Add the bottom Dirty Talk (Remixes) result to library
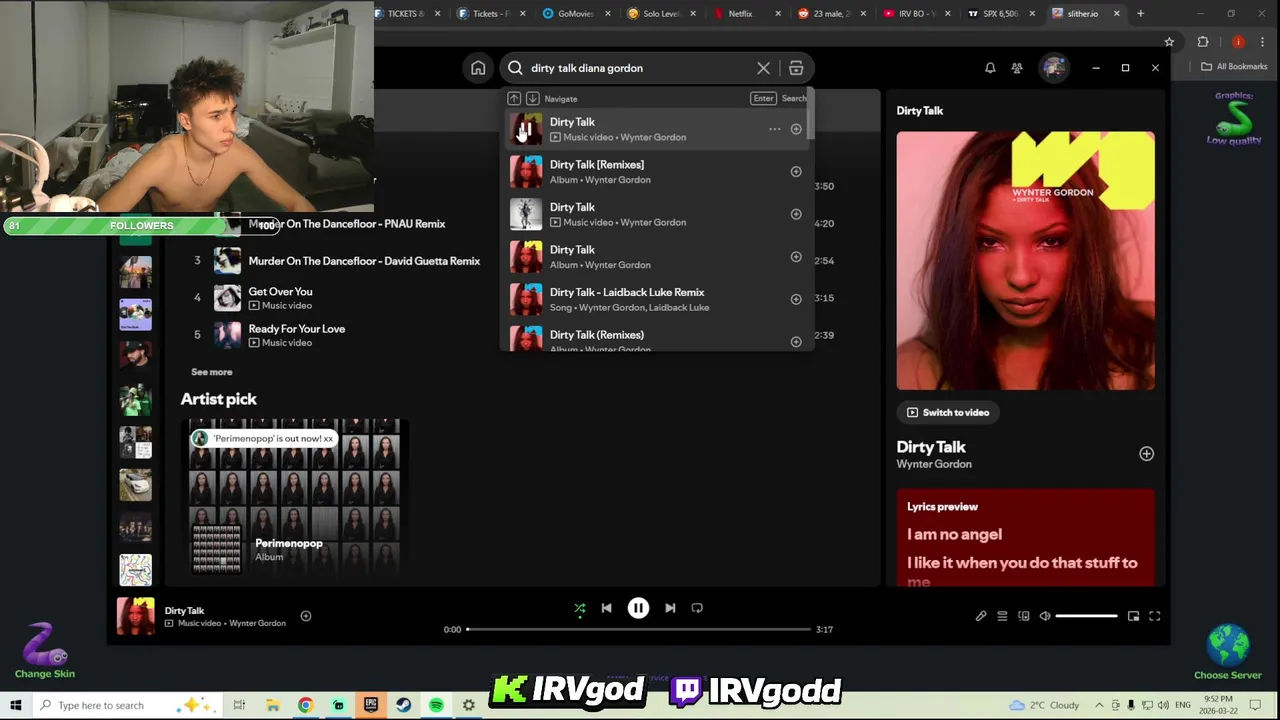This screenshot has width=1280, height=720. (x=796, y=342)
